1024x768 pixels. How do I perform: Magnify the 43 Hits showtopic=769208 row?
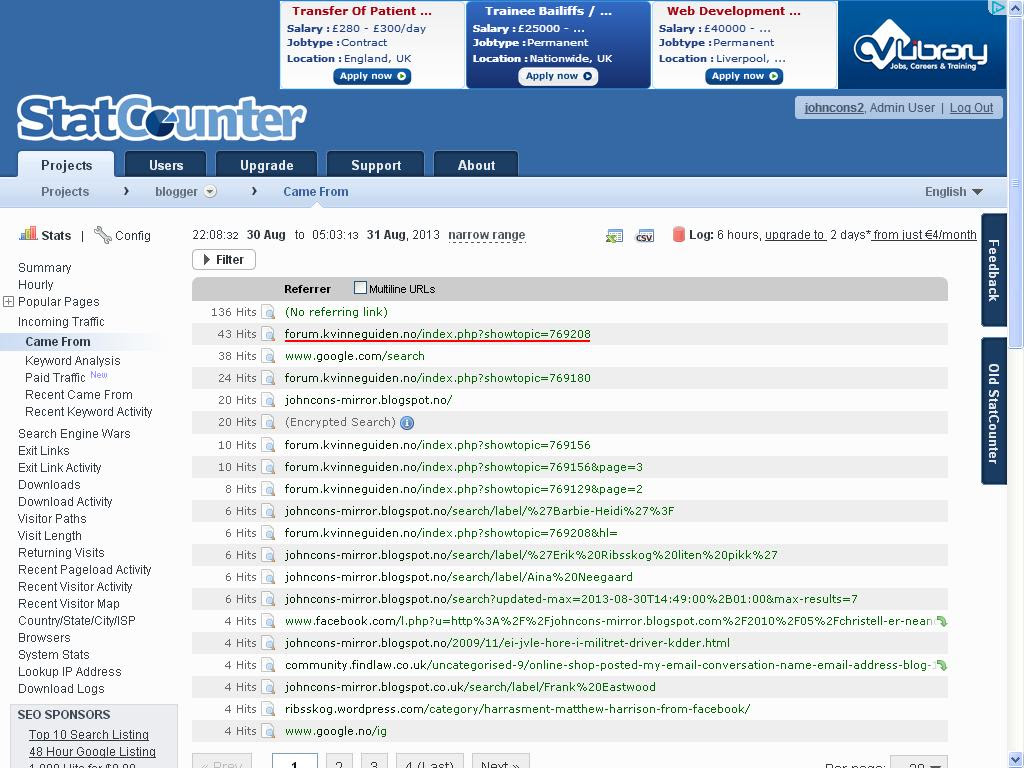(268, 334)
